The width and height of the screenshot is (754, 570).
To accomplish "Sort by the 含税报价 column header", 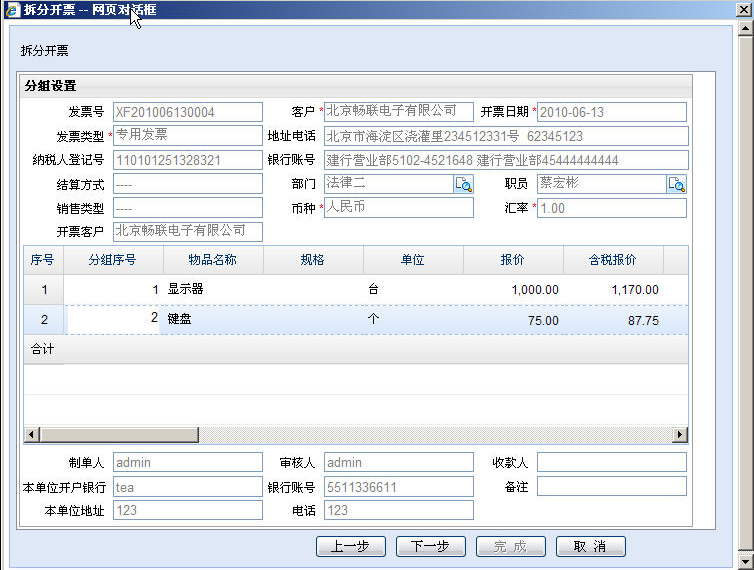I will (x=612, y=260).
